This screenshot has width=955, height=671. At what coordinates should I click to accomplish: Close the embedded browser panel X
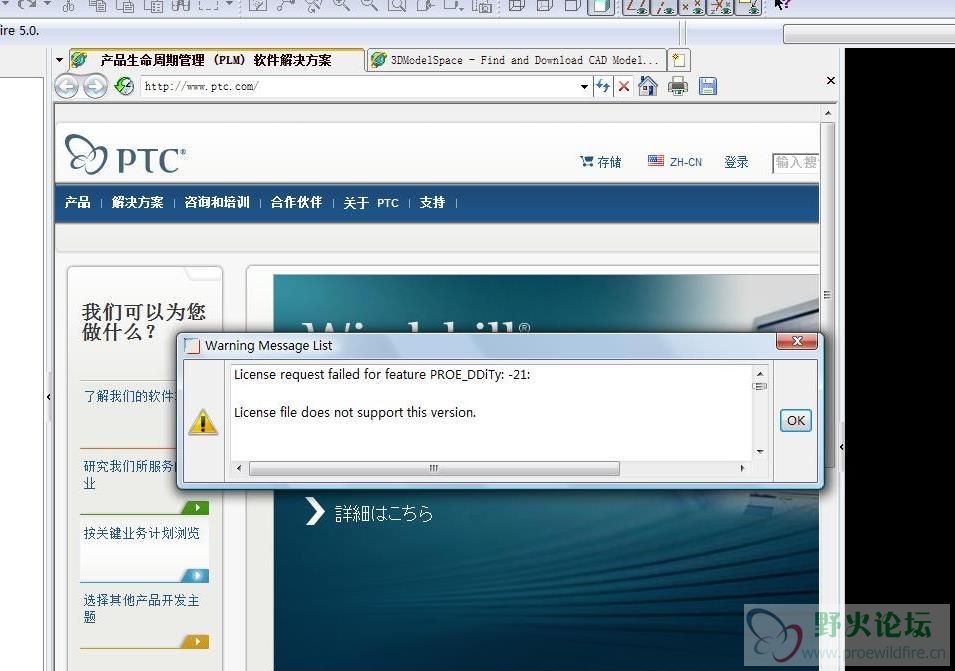[831, 80]
